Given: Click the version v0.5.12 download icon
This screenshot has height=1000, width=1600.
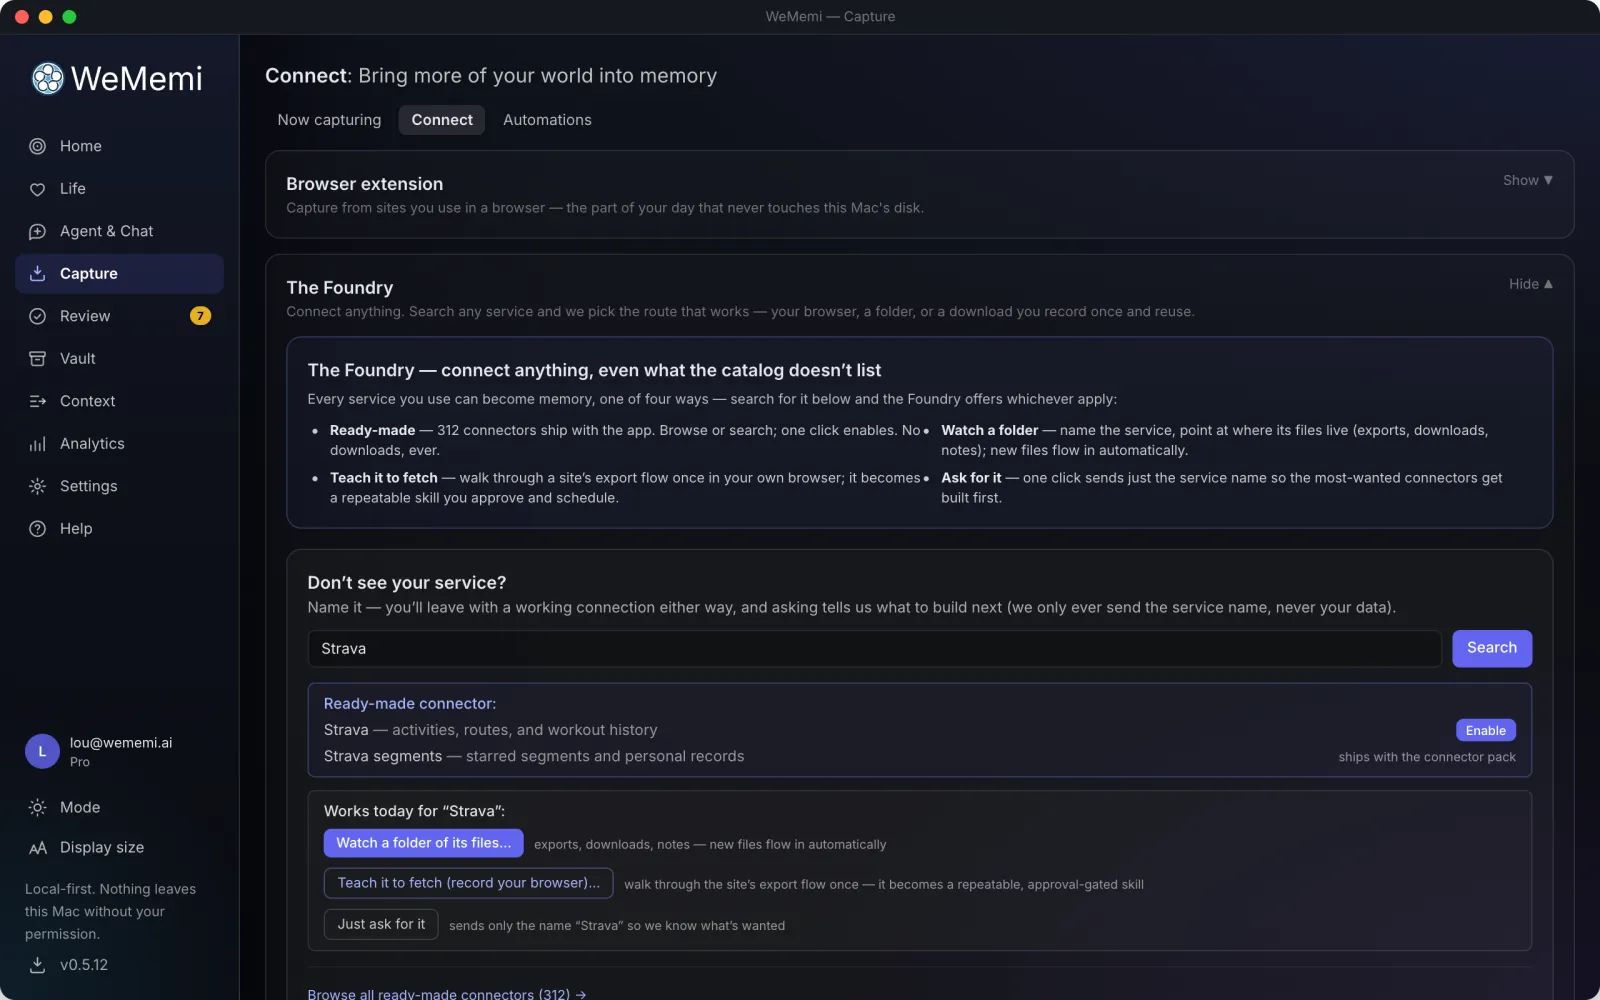Looking at the screenshot, I should click(x=37, y=965).
